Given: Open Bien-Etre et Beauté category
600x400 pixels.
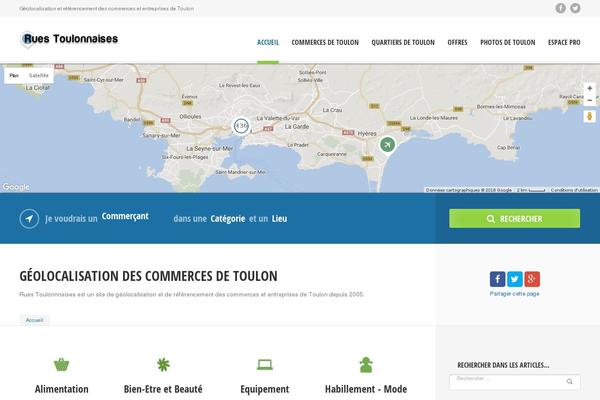Looking at the screenshot, I should pyautogui.click(x=163, y=389).
